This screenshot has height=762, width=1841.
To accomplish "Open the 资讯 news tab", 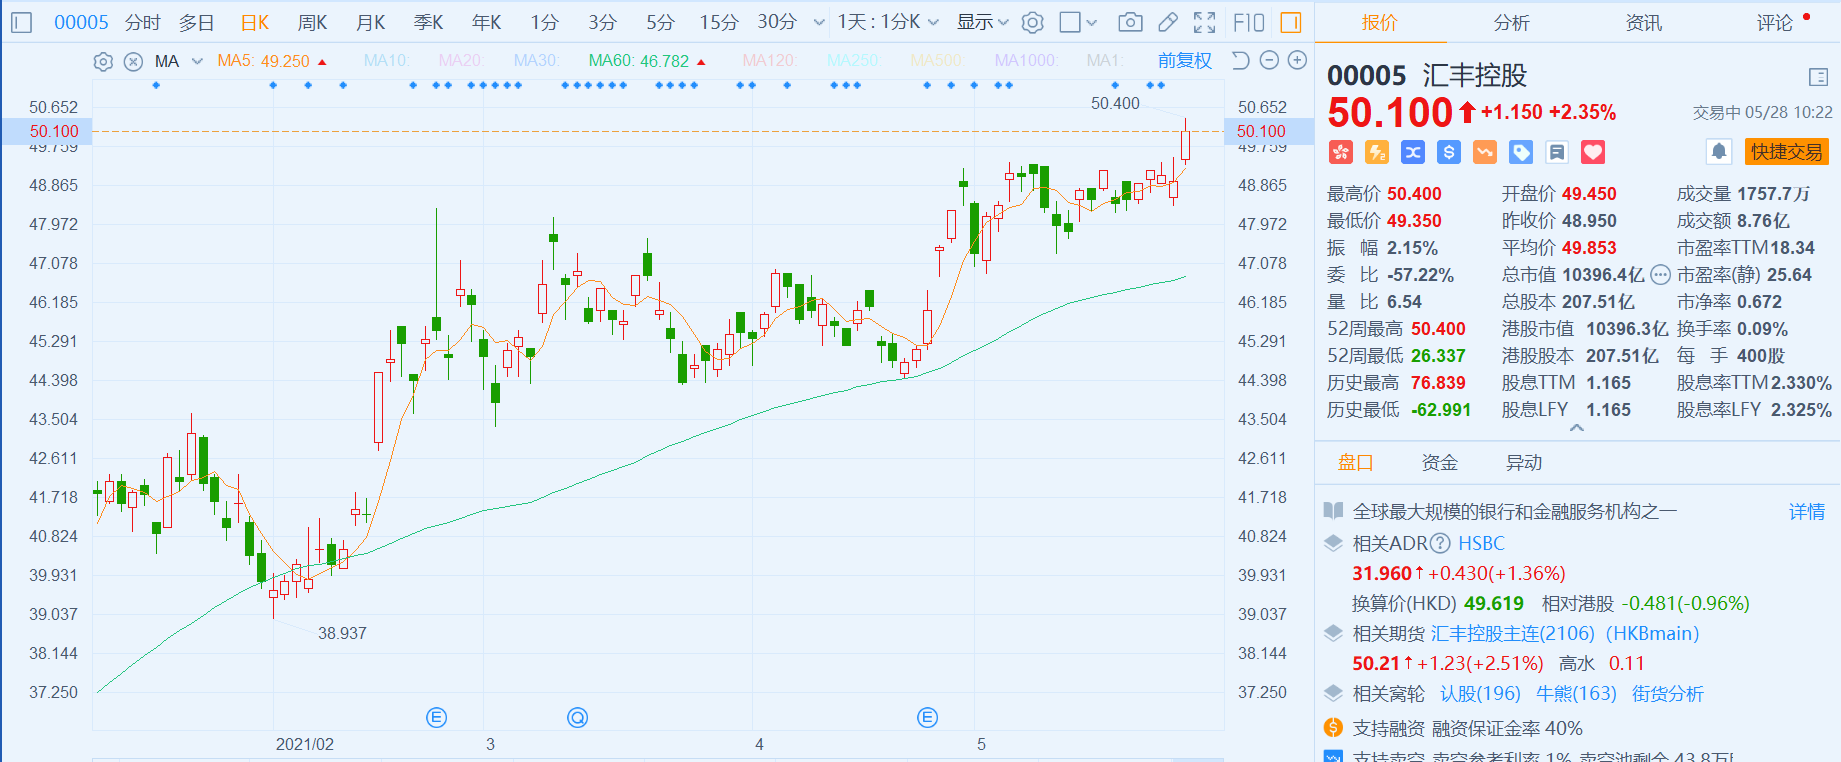I will [x=1643, y=22].
